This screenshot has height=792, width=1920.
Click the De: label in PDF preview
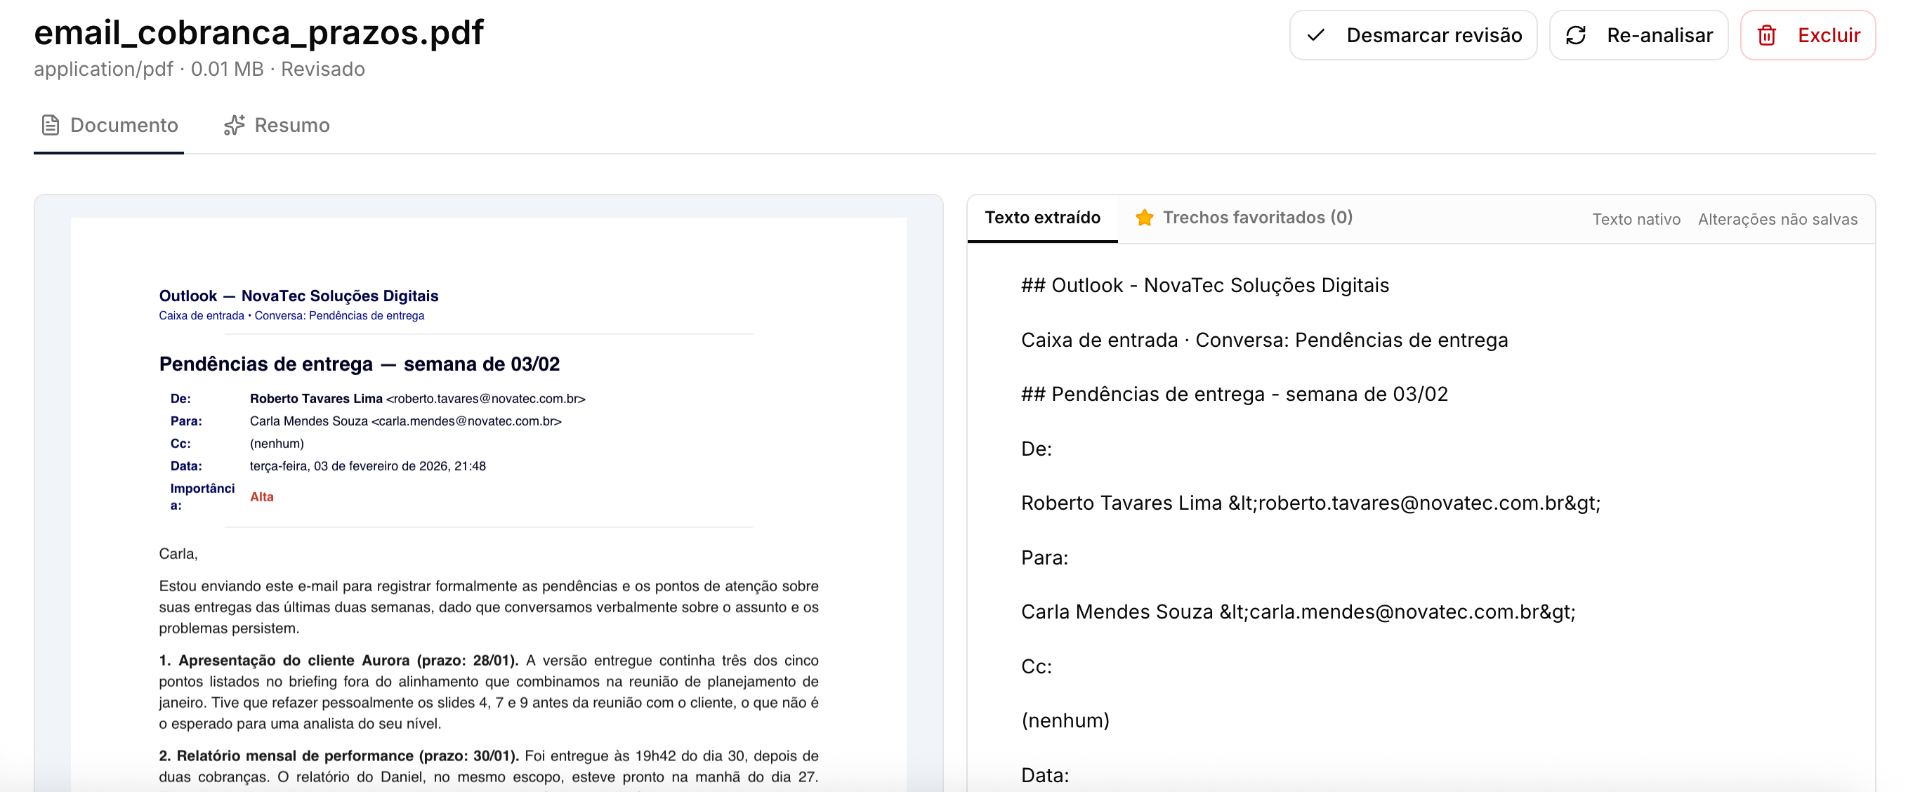[x=180, y=399]
